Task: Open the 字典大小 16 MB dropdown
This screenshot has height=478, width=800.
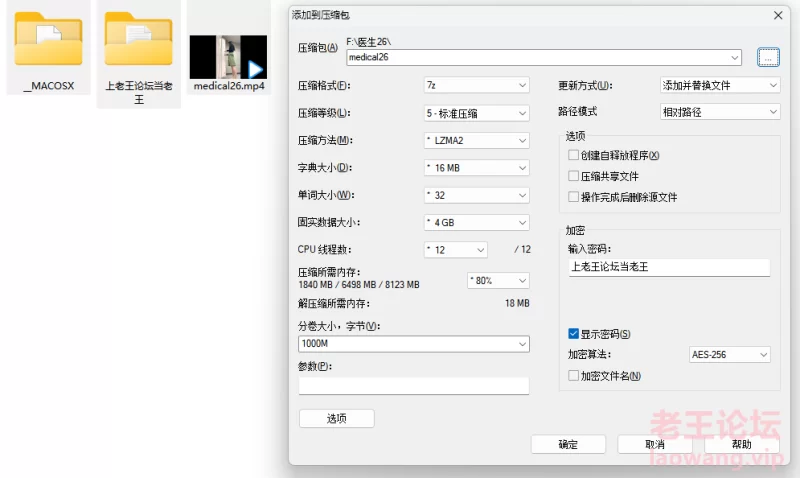Action: tap(477, 168)
